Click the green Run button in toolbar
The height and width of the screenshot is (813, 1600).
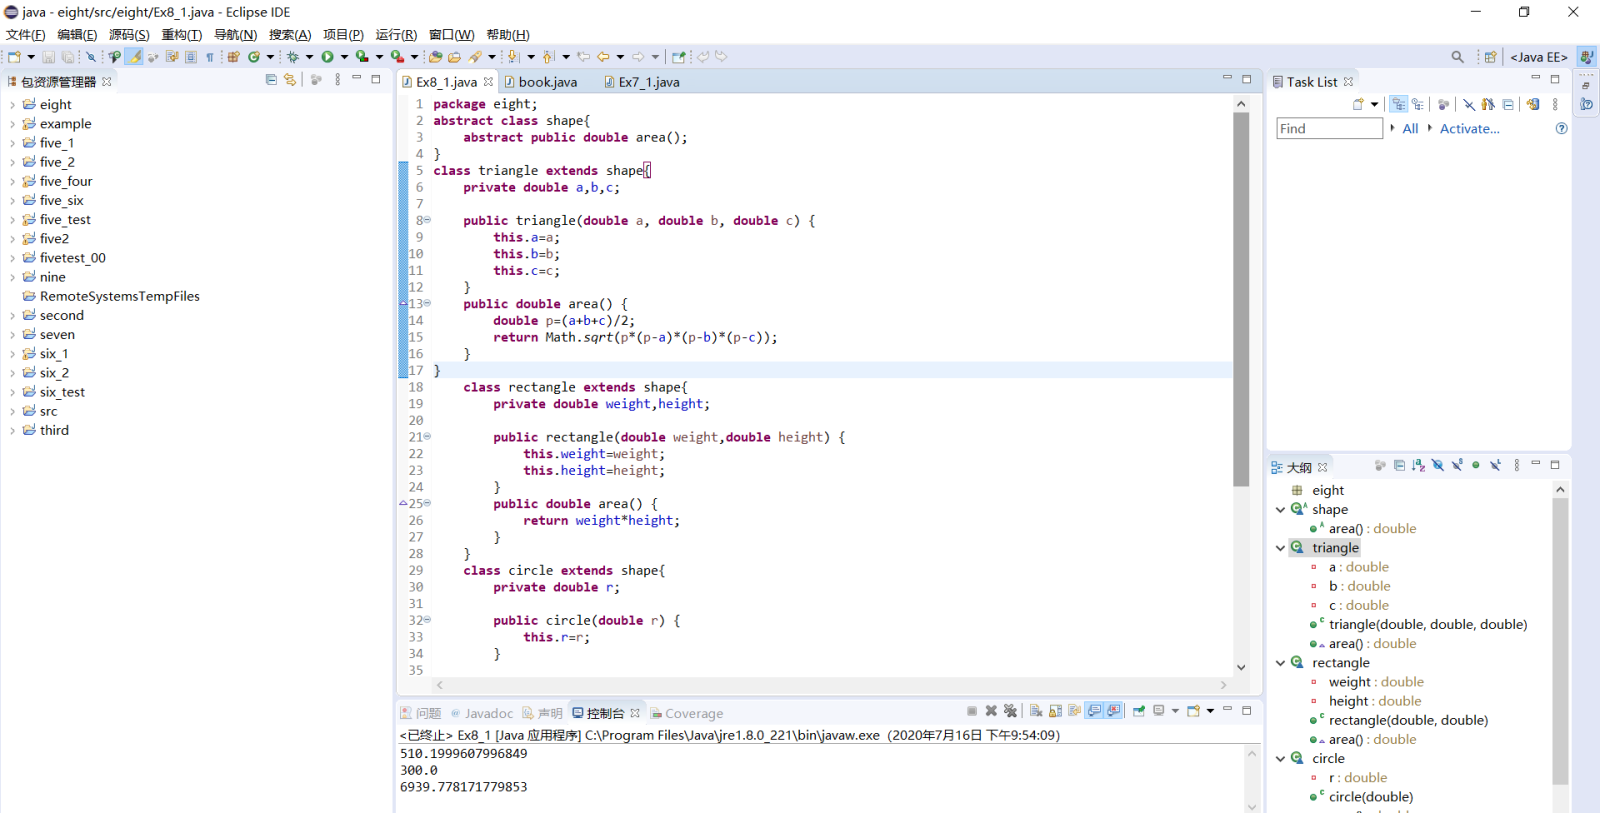(327, 57)
